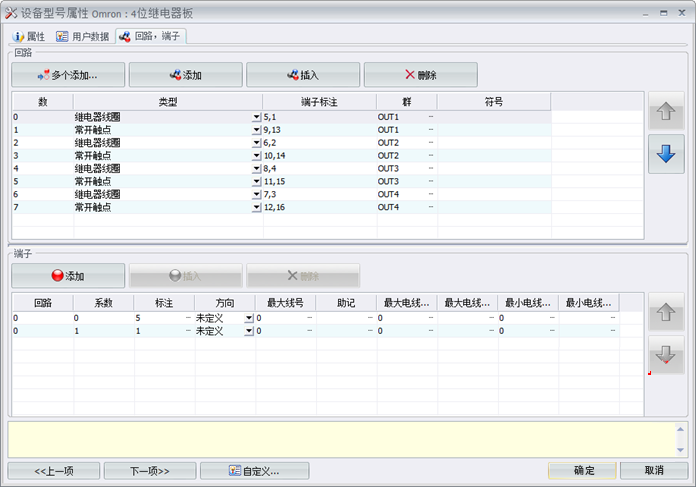Click the up arrow beside the terminal table
Image resolution: width=696 pixels, height=487 pixels.
(x=666, y=313)
